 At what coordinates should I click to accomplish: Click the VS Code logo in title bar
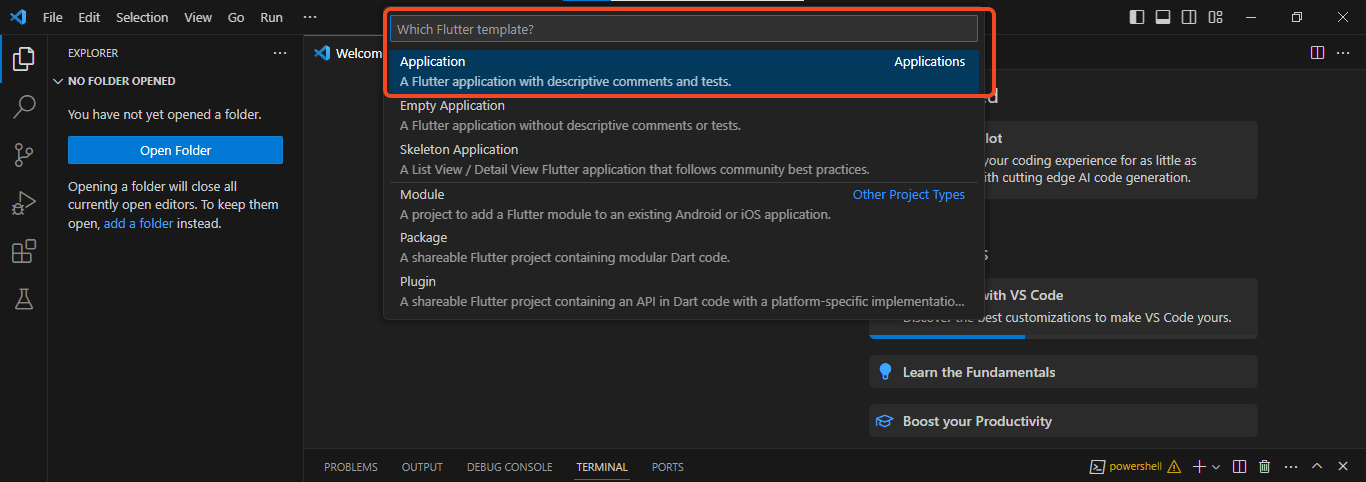point(18,17)
